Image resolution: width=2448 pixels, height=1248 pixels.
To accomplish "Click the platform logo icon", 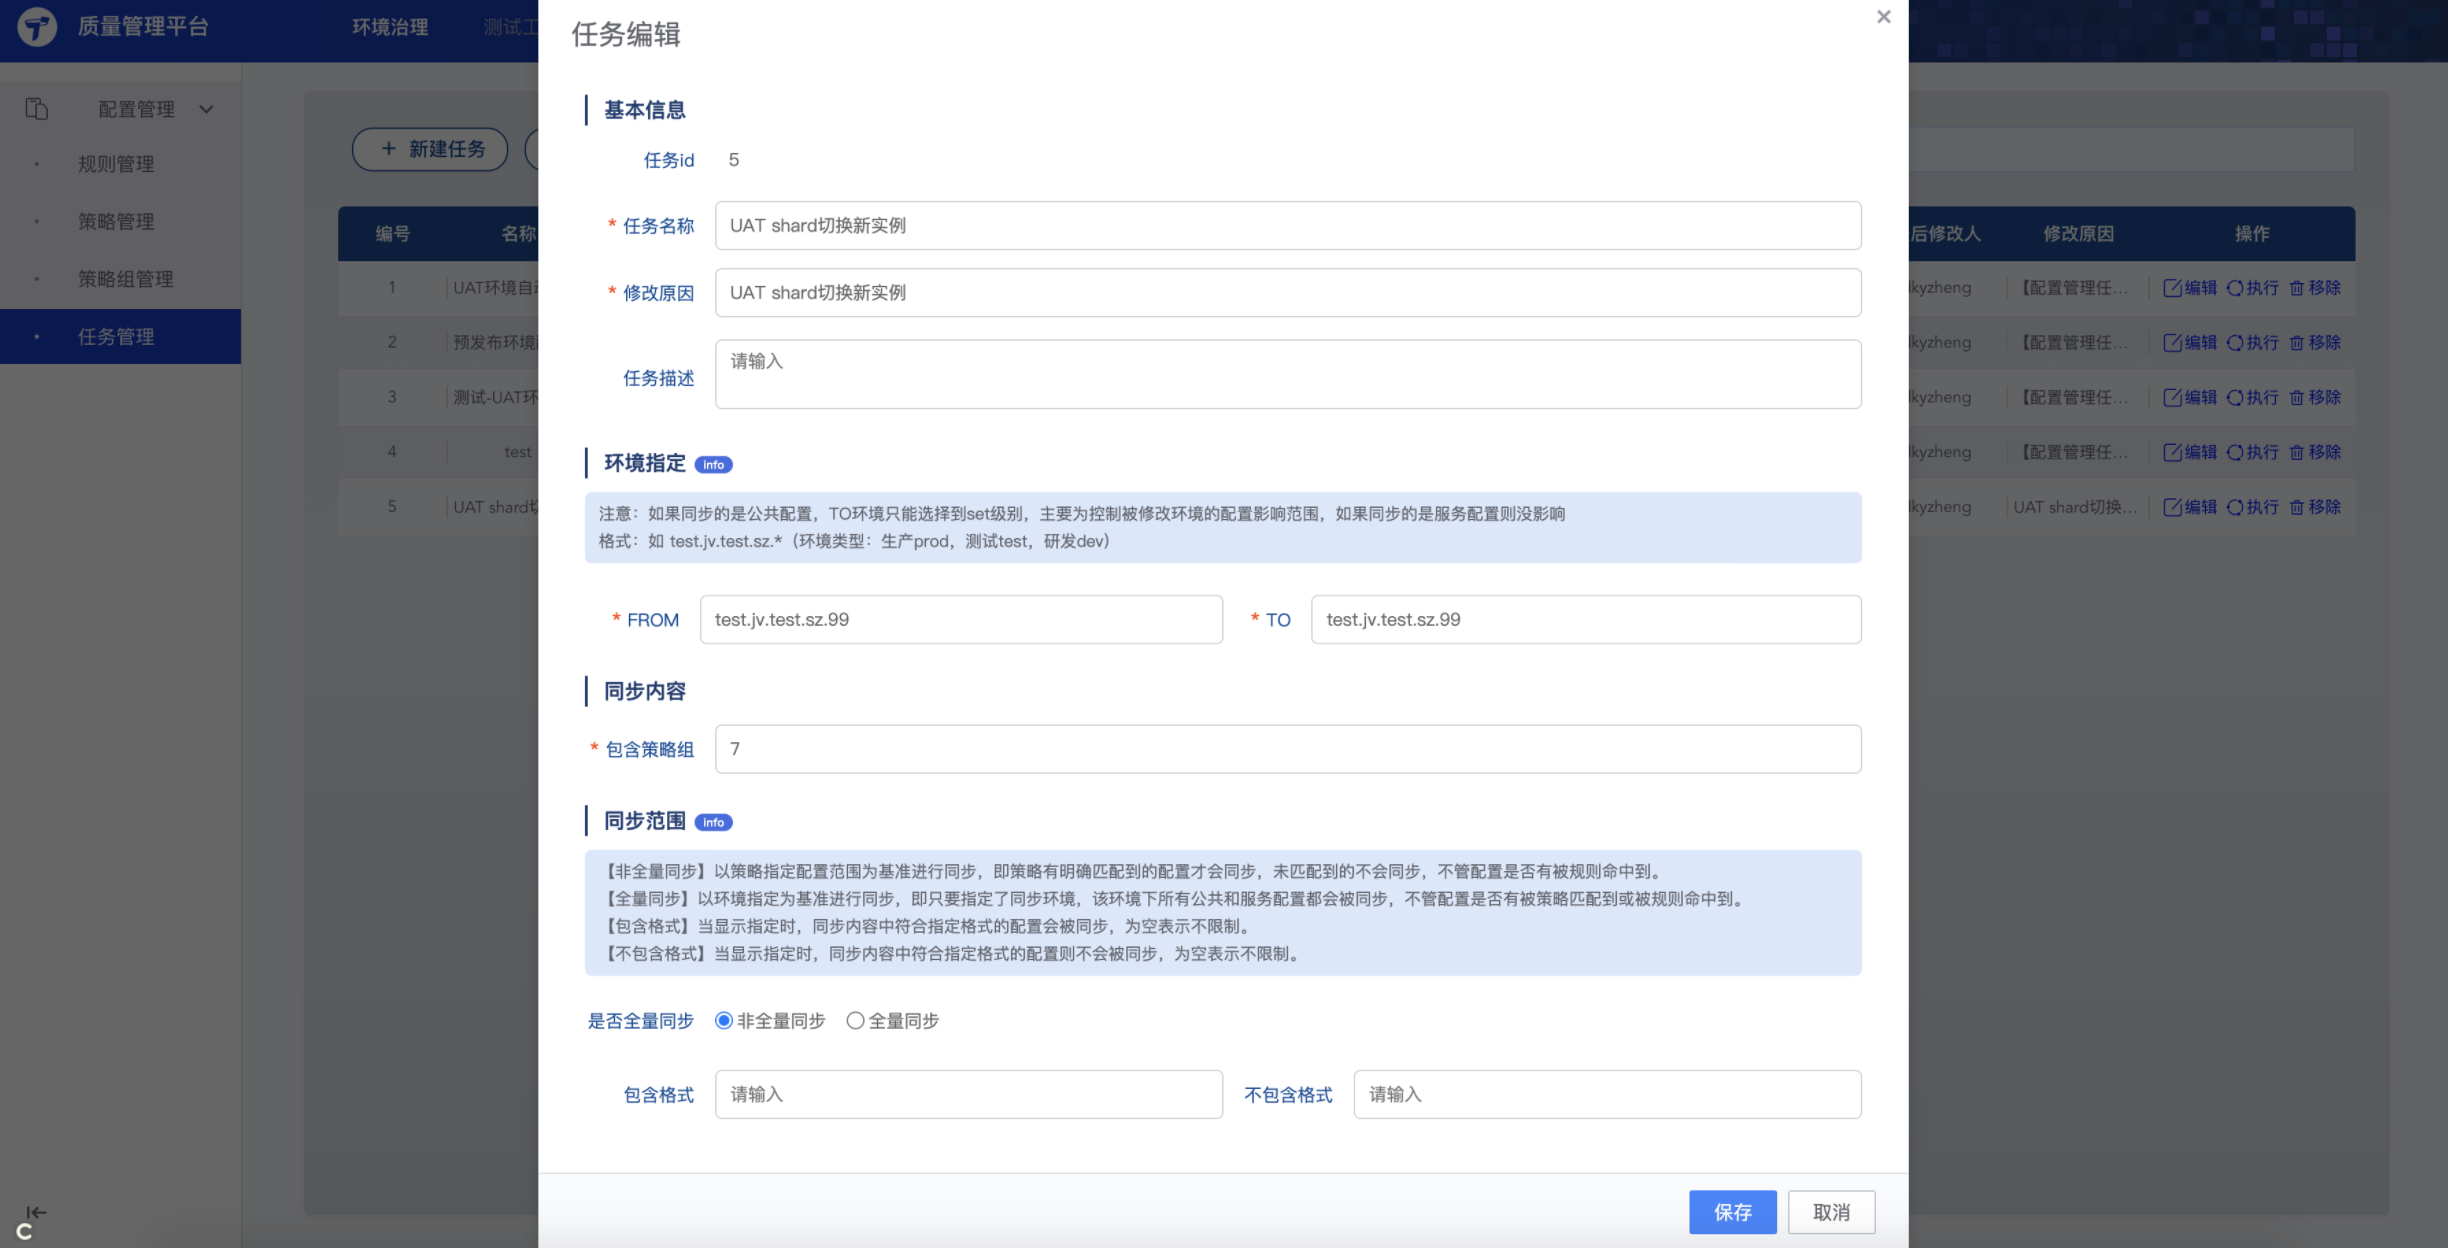I will [37, 27].
